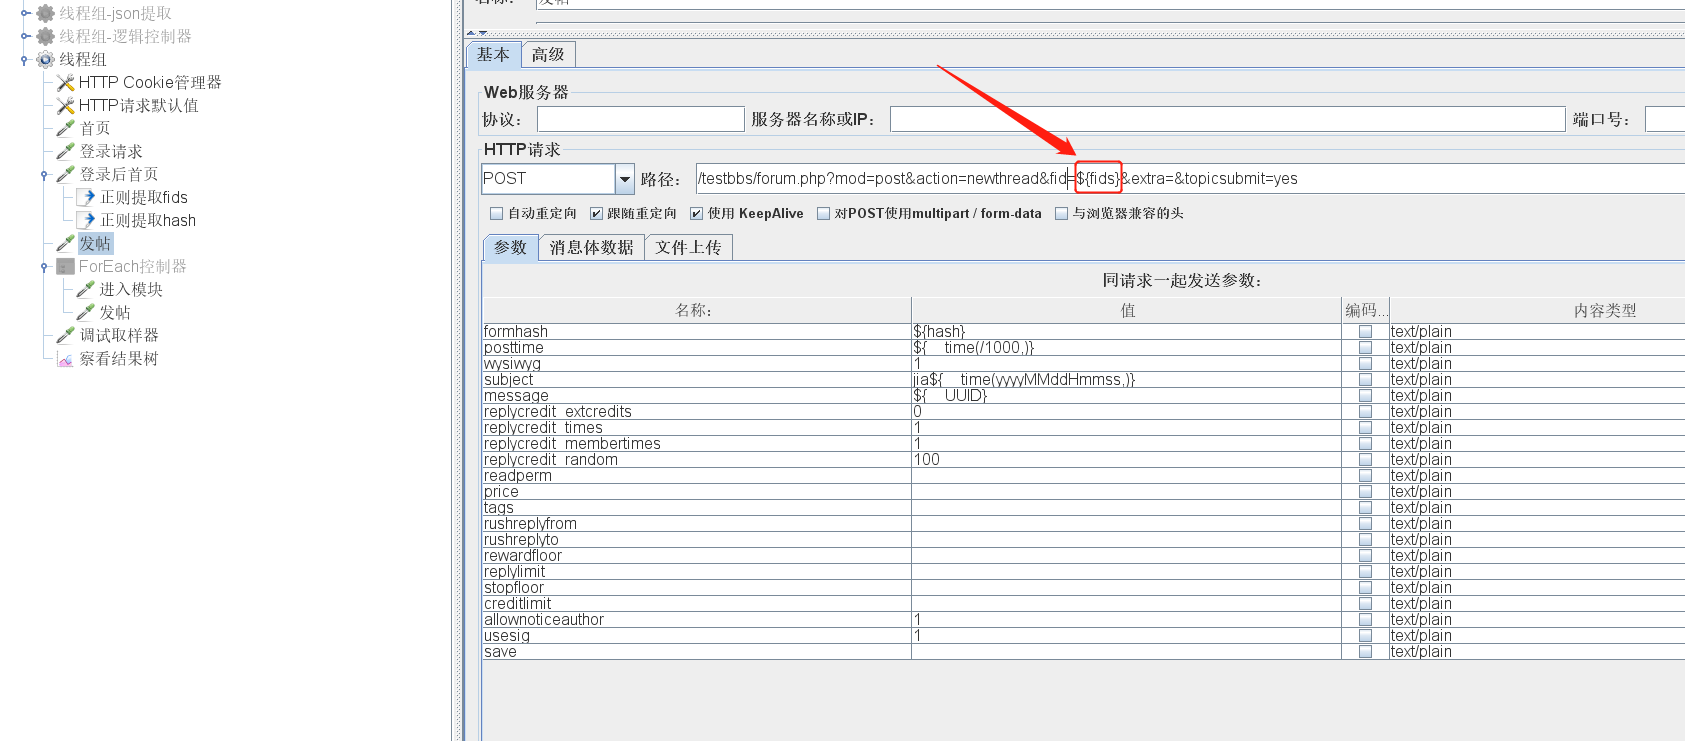Click the gear icon of 线程组 node

(45, 59)
